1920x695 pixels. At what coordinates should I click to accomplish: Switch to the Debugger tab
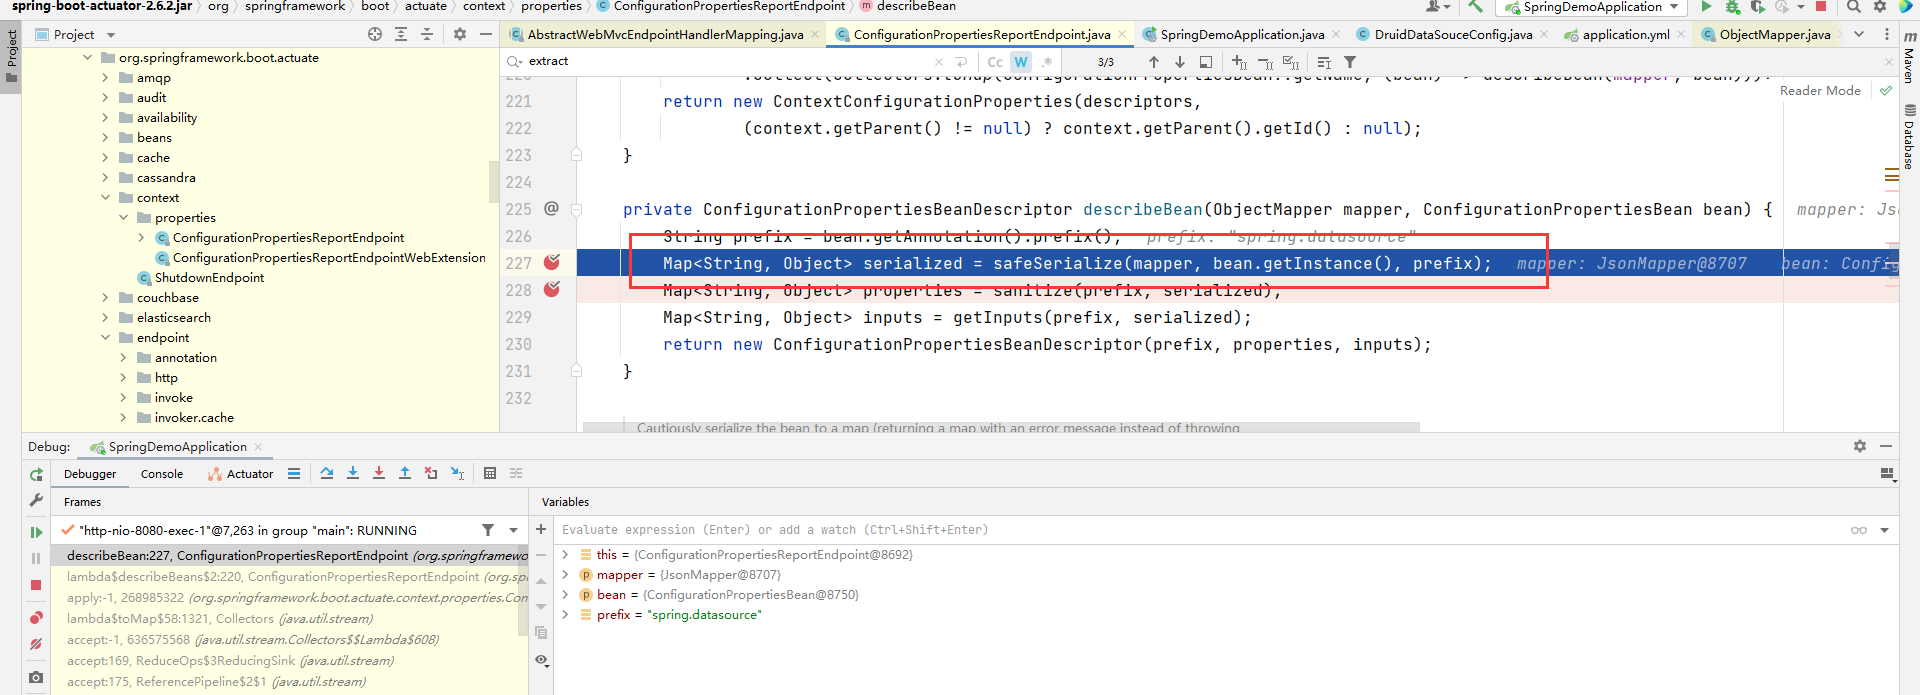[x=90, y=474]
